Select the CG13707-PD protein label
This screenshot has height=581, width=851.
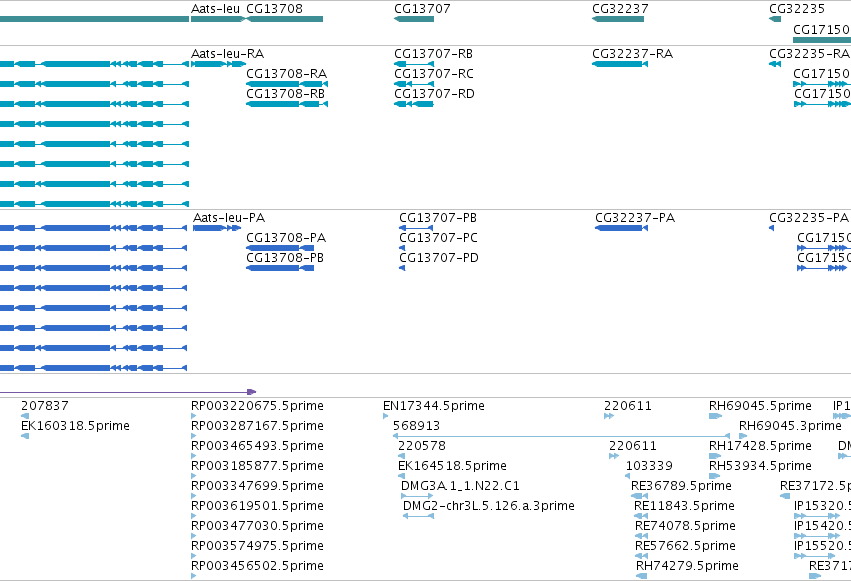click(439, 258)
